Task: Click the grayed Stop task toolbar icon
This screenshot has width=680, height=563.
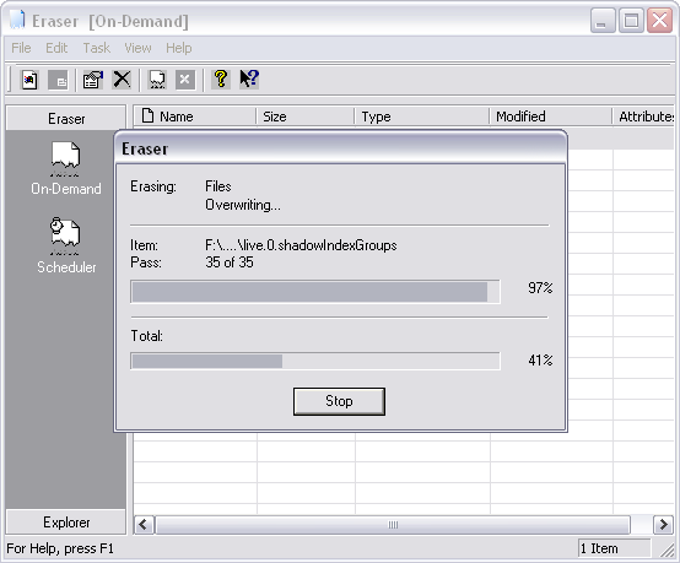Action: [185, 80]
